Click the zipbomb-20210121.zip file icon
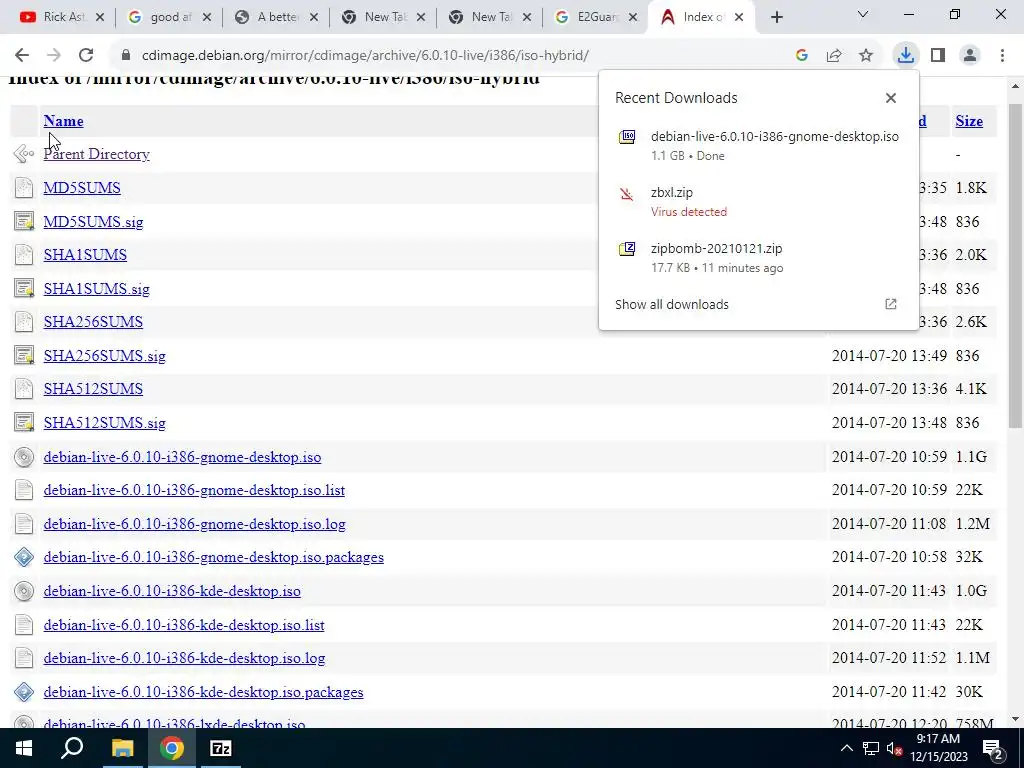The width and height of the screenshot is (1024, 768). click(627, 249)
